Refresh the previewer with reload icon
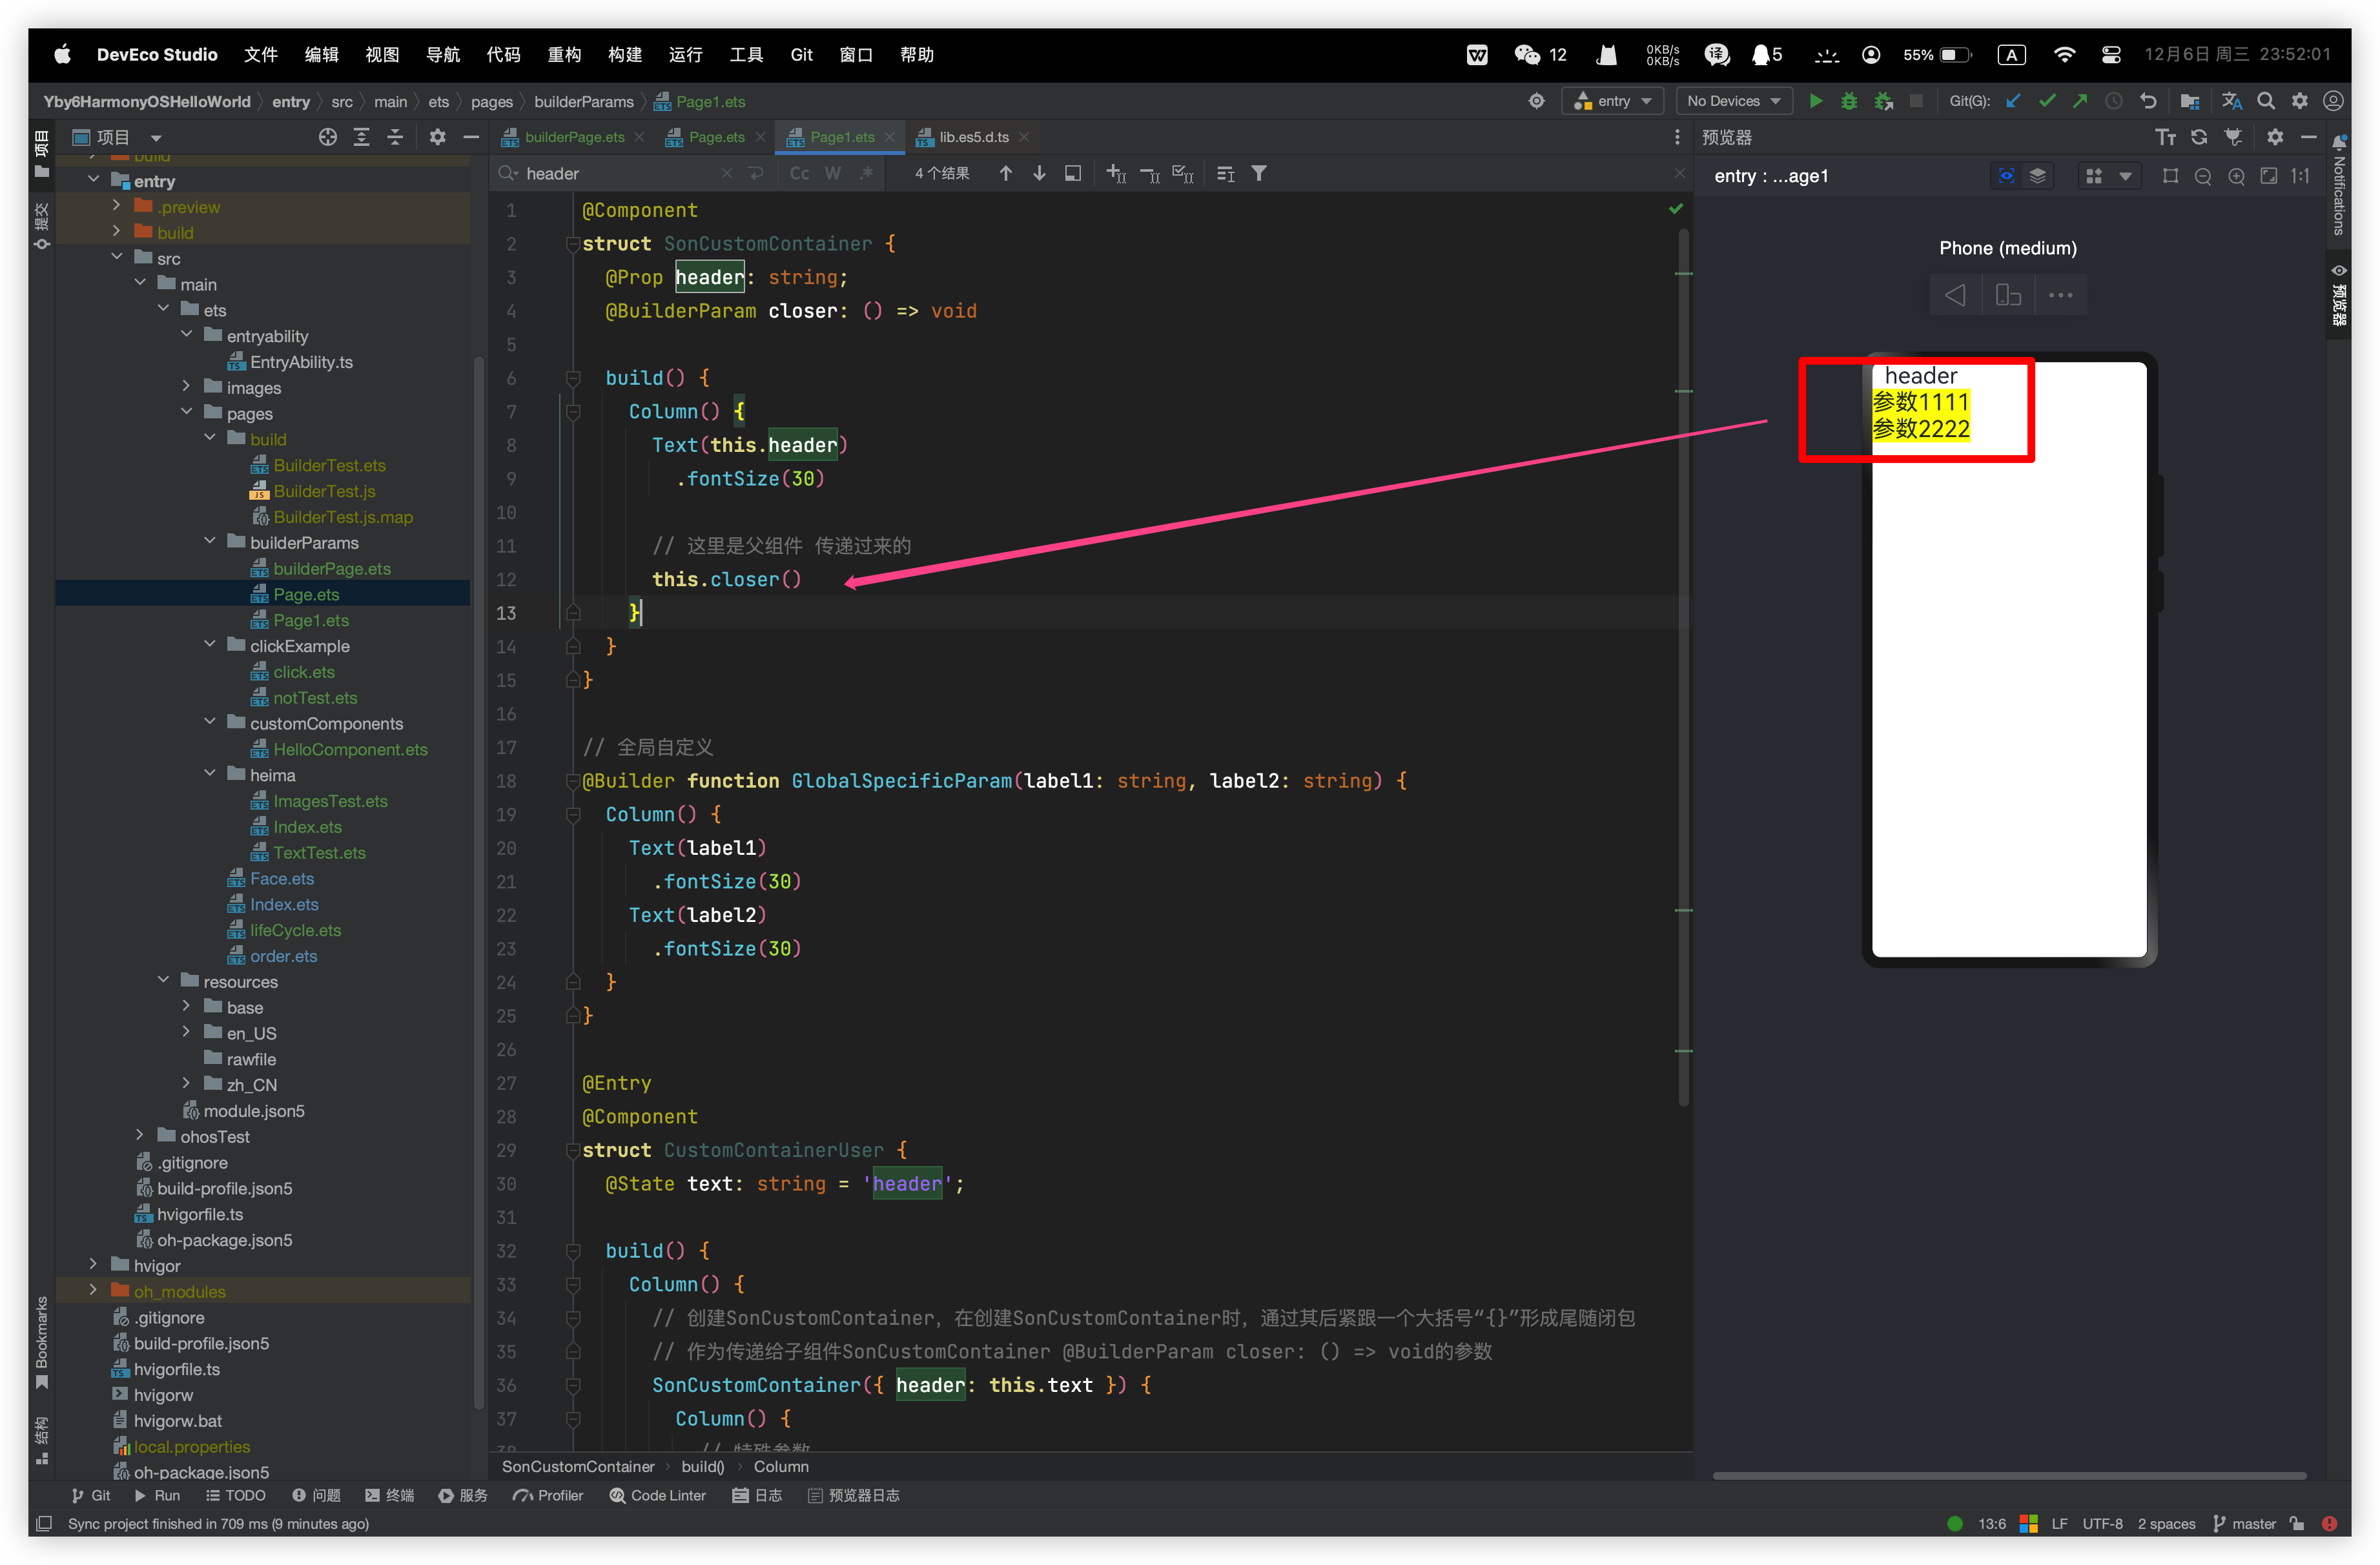This screenshot has height=1565, width=2380. [x=2199, y=137]
